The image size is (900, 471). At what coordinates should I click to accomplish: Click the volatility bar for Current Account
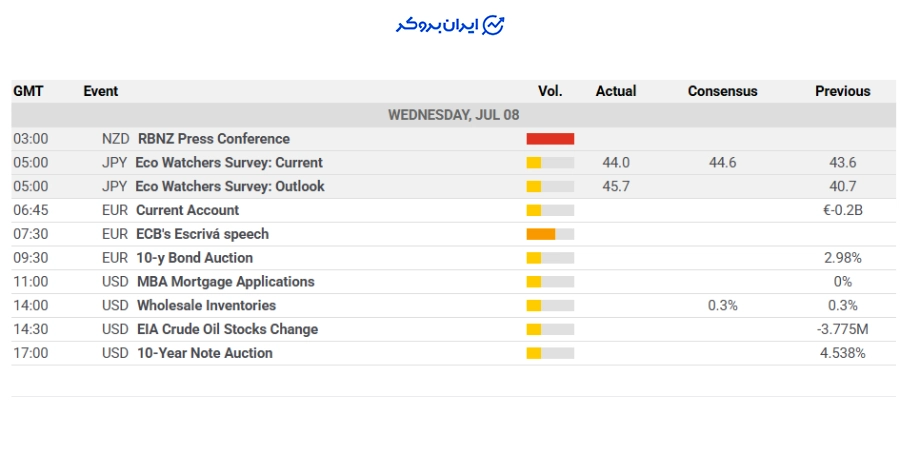pyautogui.click(x=550, y=211)
